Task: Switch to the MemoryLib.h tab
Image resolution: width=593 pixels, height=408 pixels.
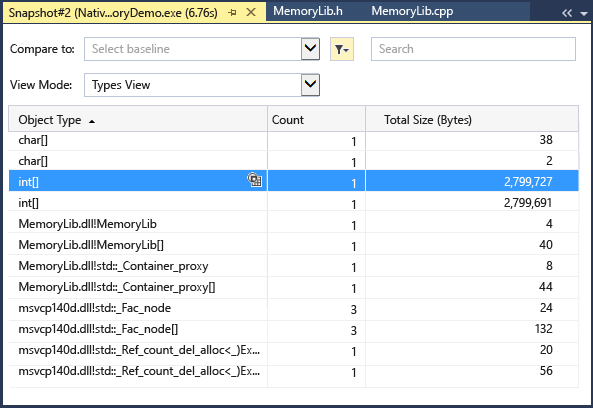Action: (308, 11)
